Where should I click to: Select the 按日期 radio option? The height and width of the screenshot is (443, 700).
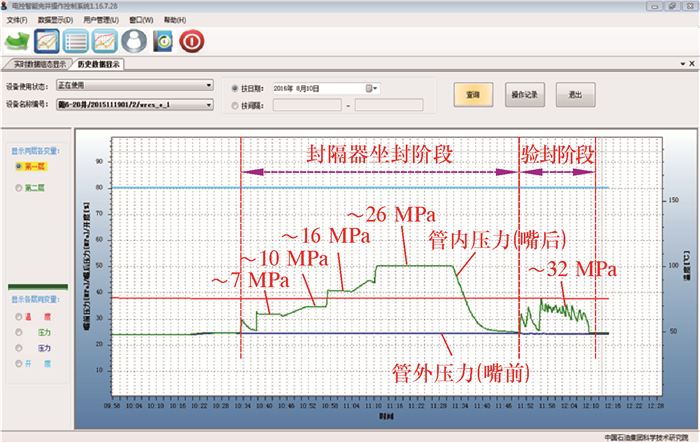[235, 88]
